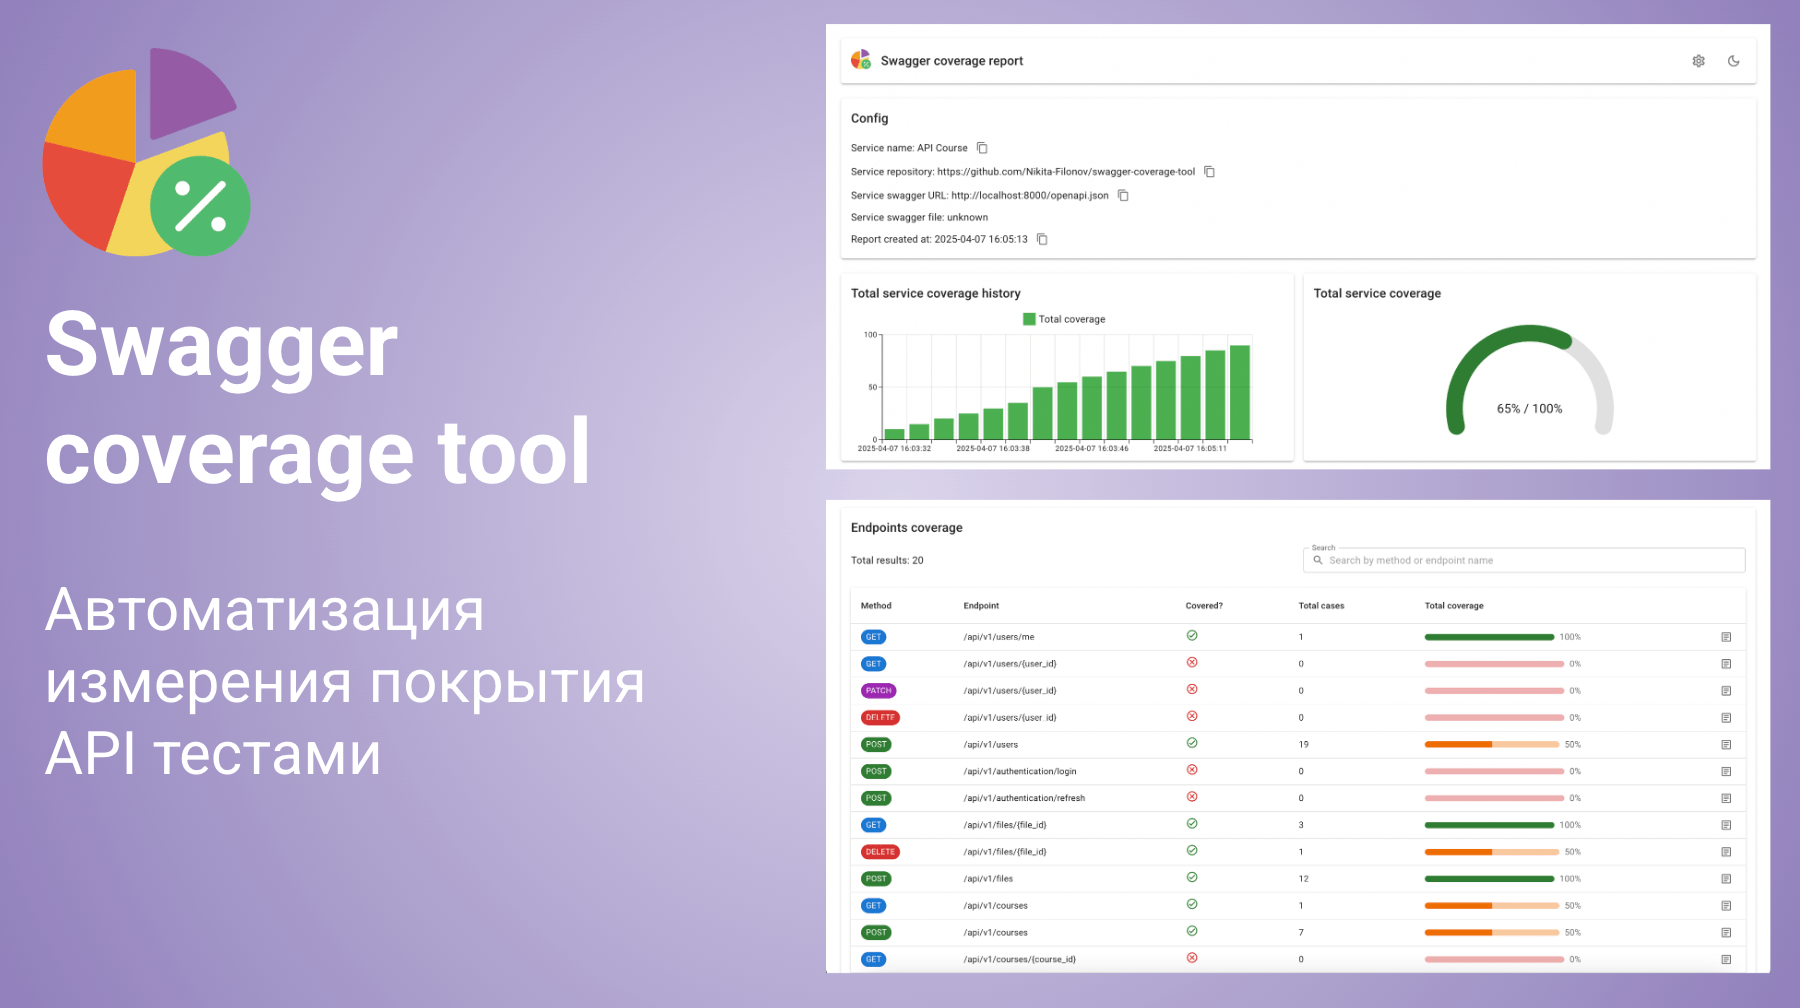Viewport: 1800px width, 1008px height.
Task: Open details icon for /api/v1/authentication/login
Action: (x=1726, y=772)
